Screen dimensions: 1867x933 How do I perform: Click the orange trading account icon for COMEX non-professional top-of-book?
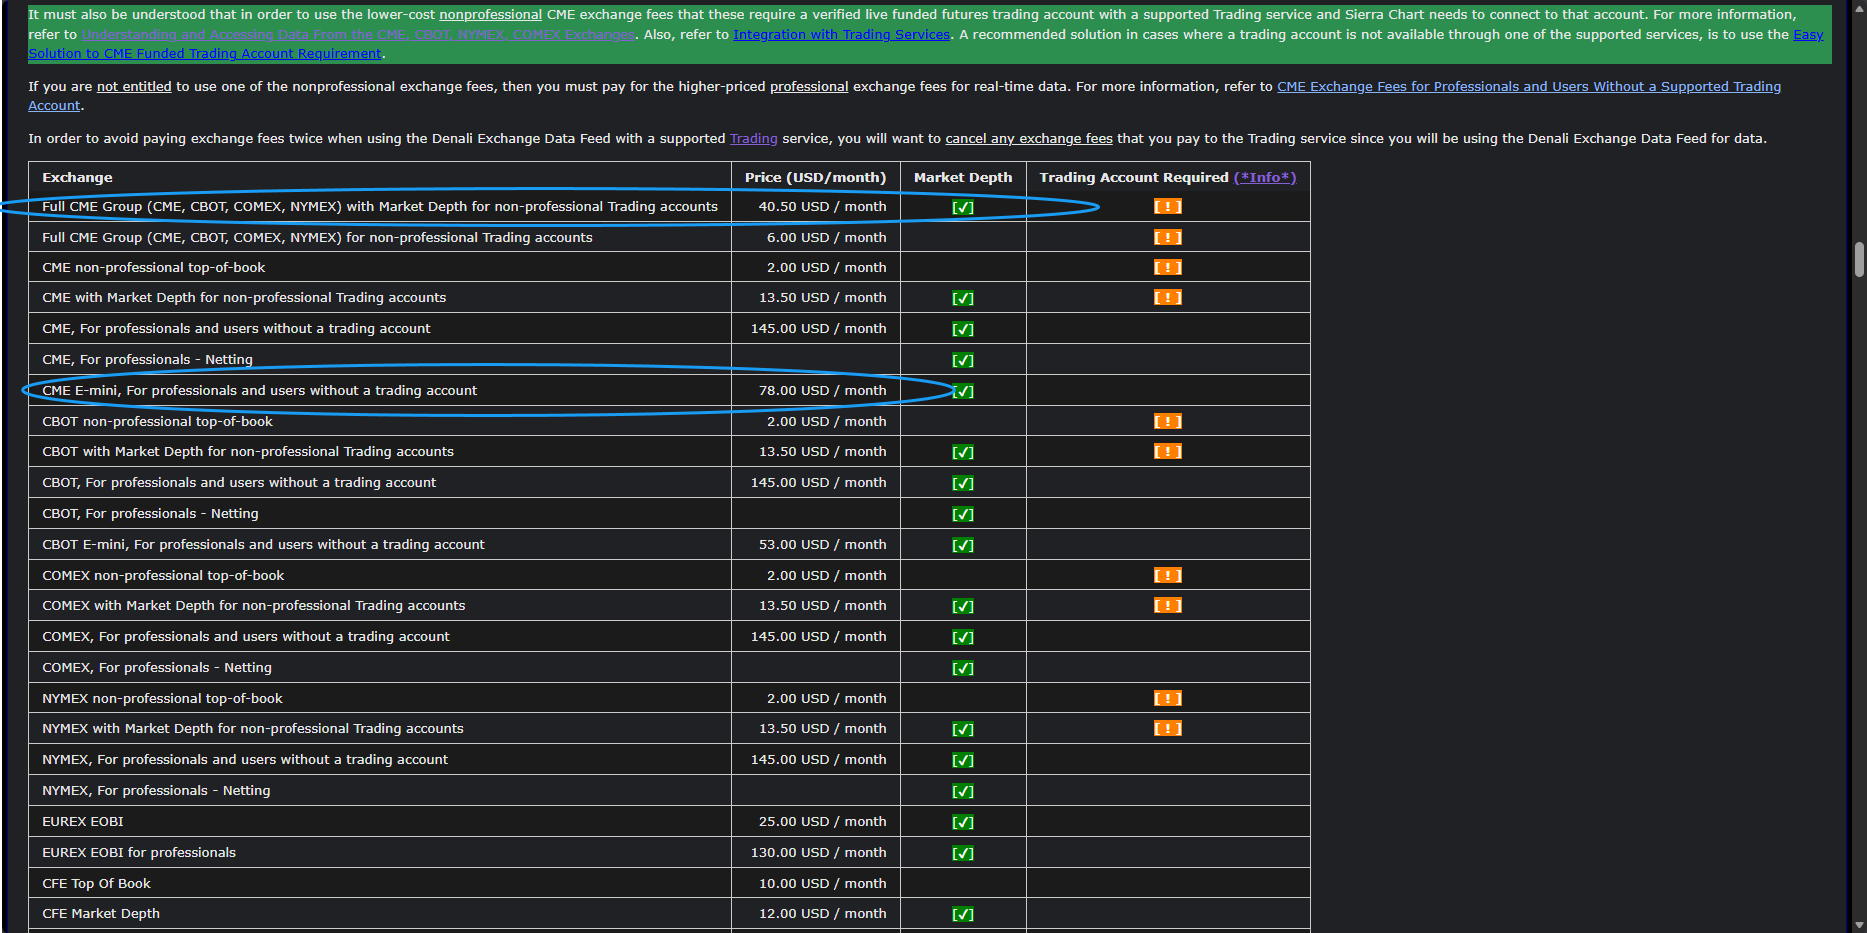(x=1167, y=576)
